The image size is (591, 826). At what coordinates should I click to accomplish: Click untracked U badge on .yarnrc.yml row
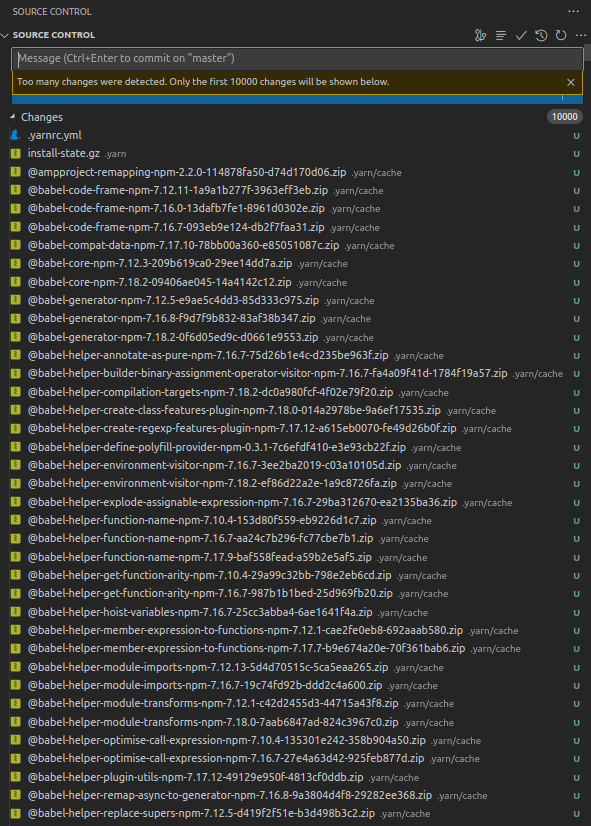(577, 136)
